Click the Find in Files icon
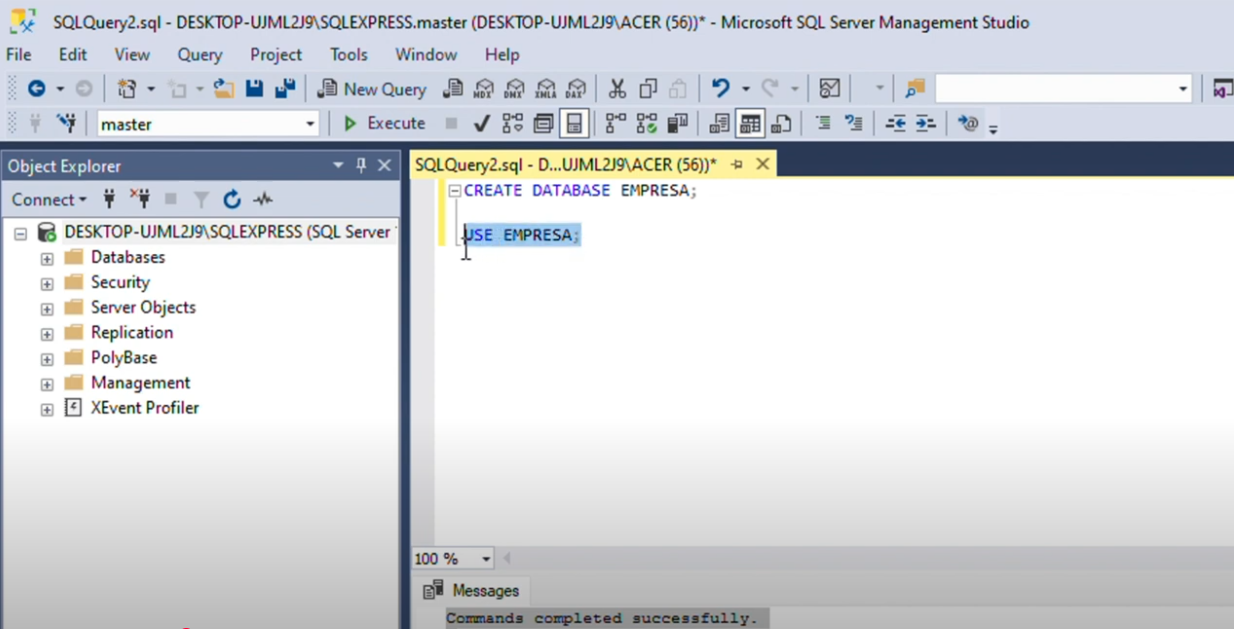Viewport: 1234px width, 629px height. click(915, 89)
